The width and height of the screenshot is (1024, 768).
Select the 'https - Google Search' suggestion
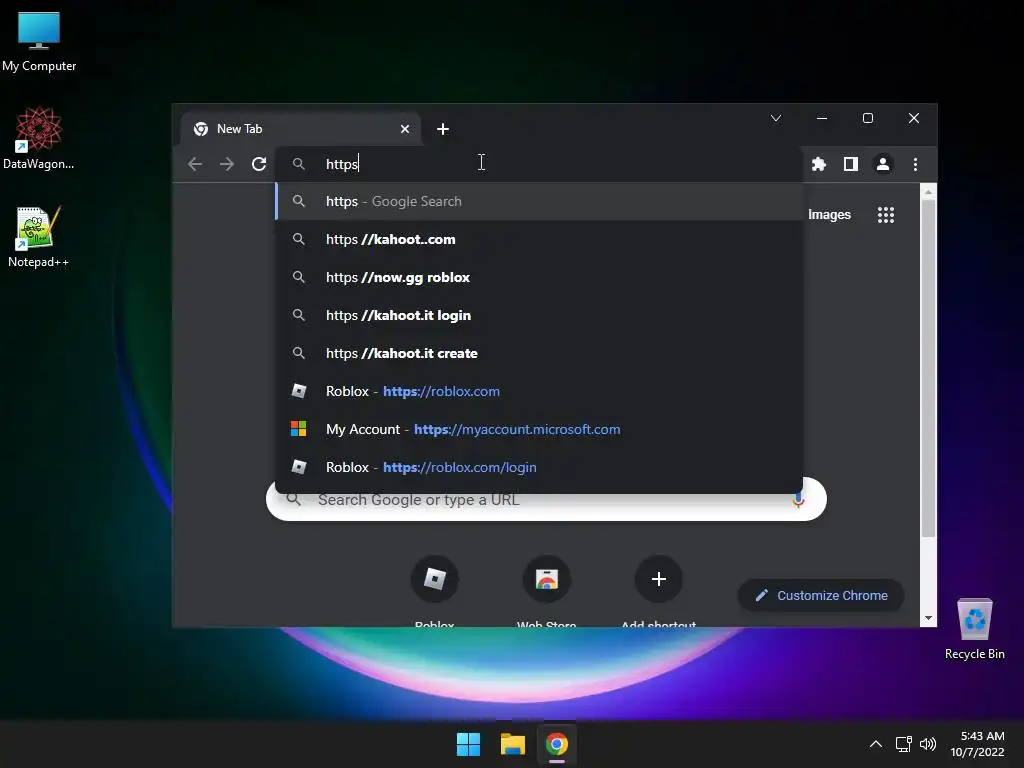click(539, 201)
